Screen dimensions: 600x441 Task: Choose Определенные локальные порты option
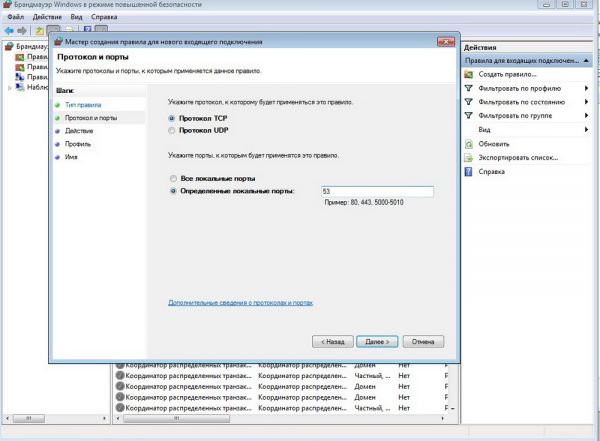[173, 191]
